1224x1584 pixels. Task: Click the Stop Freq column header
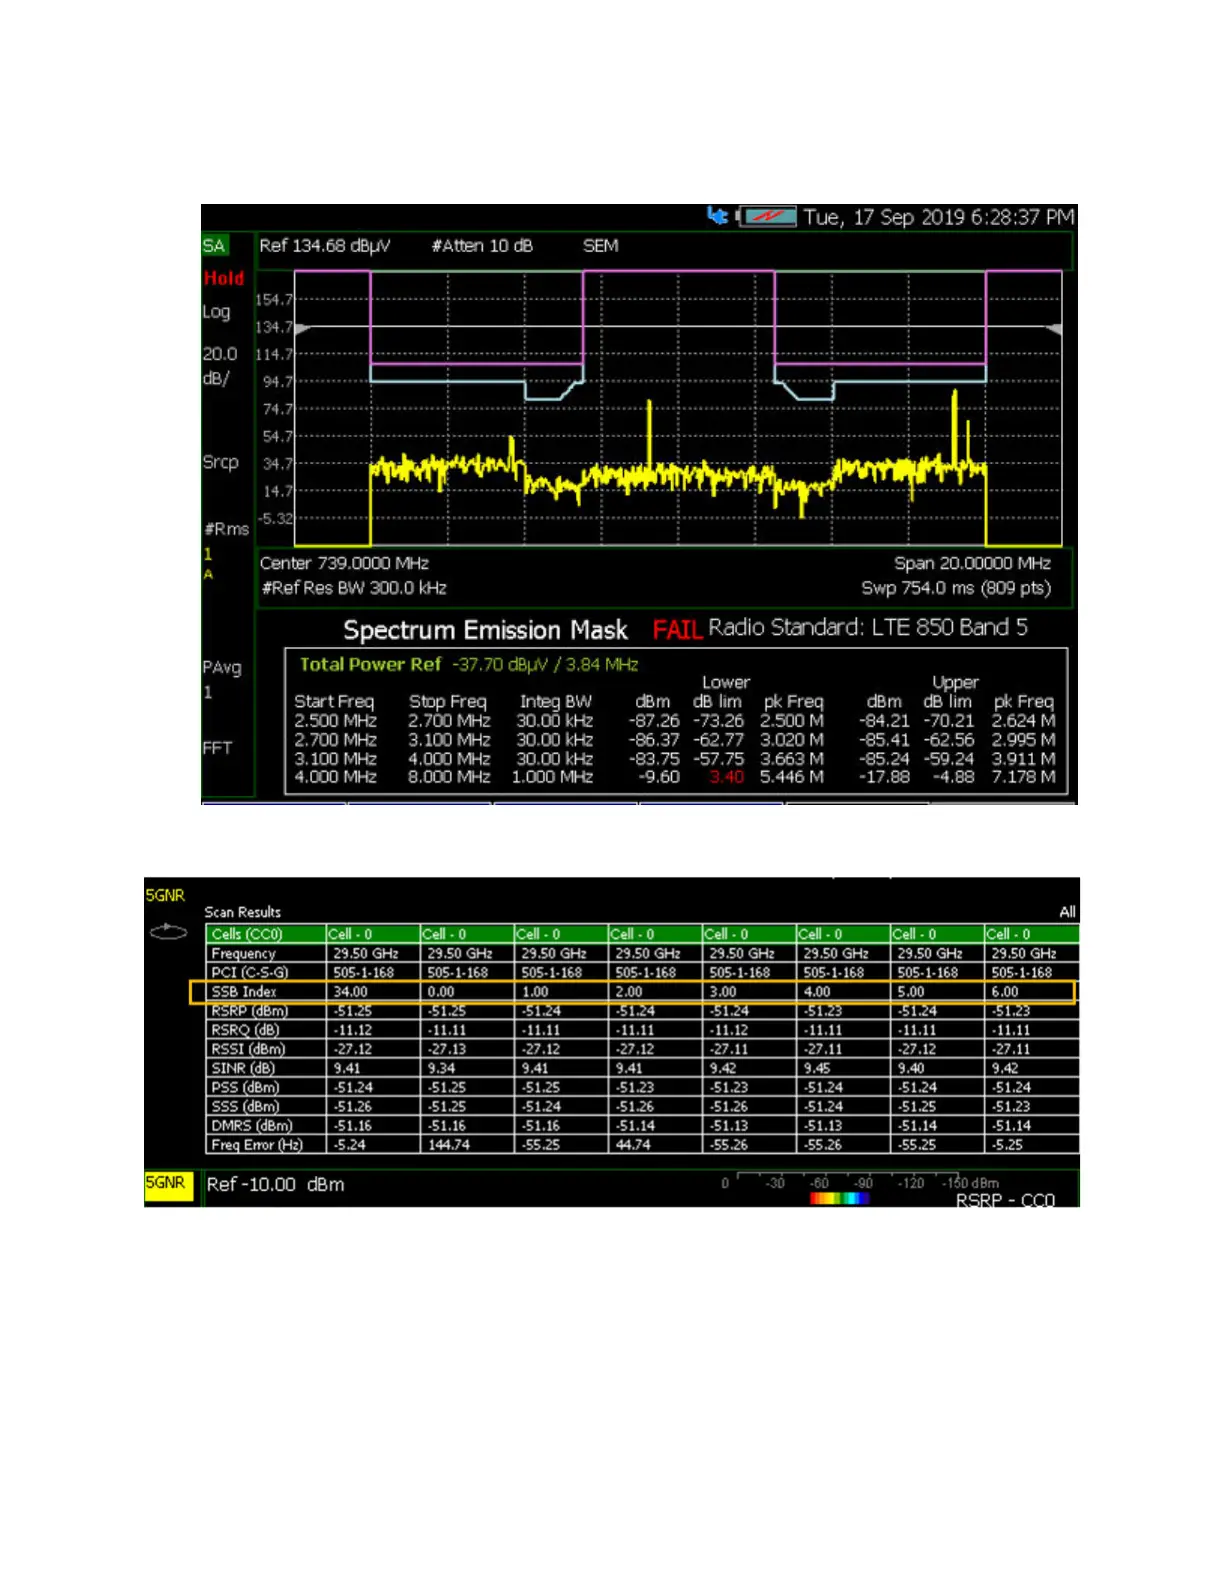click(x=447, y=702)
